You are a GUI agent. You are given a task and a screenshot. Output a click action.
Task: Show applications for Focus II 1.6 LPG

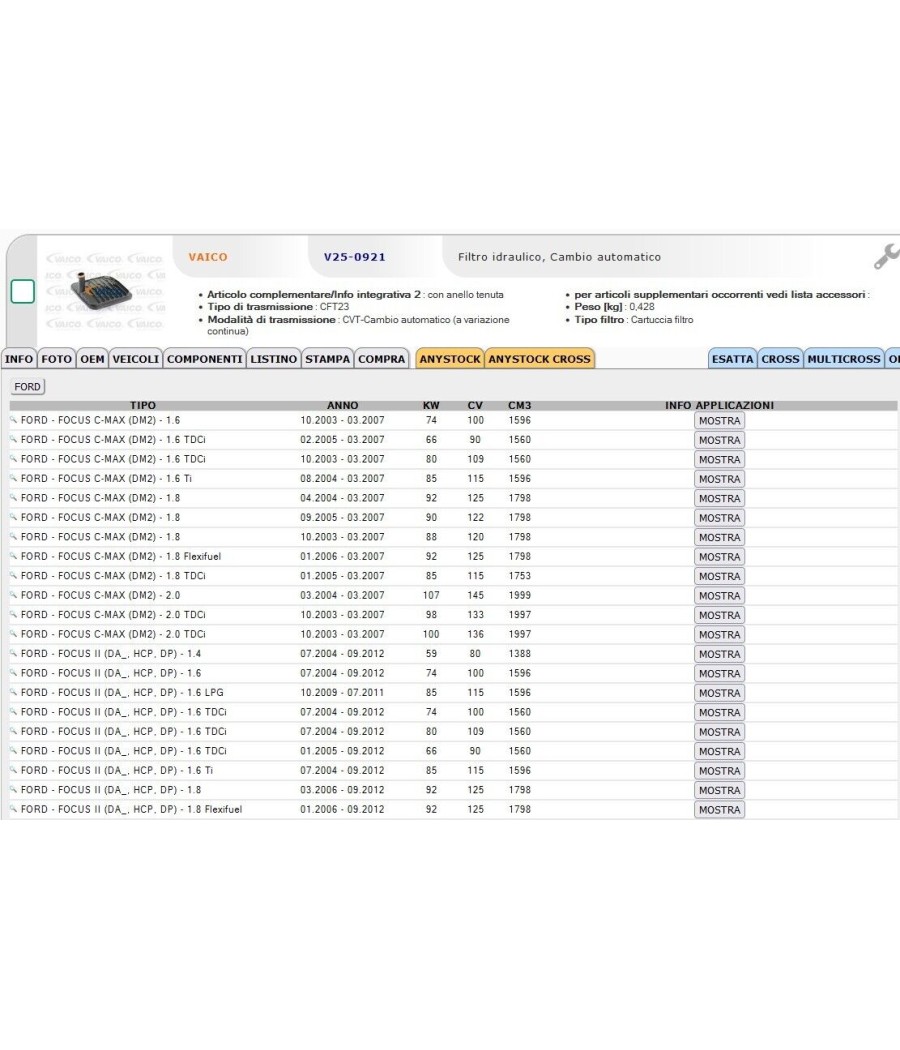(x=720, y=692)
